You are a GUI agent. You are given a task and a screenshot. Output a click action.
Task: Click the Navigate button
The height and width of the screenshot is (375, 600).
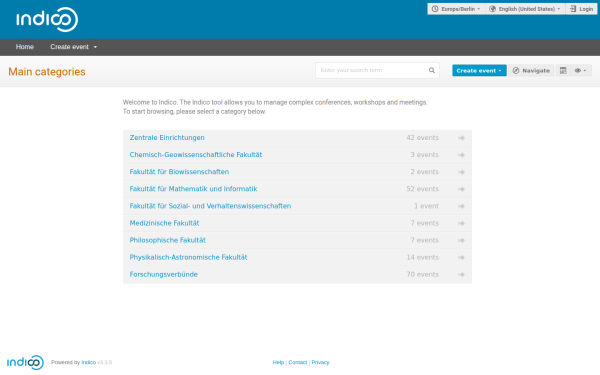pos(531,70)
